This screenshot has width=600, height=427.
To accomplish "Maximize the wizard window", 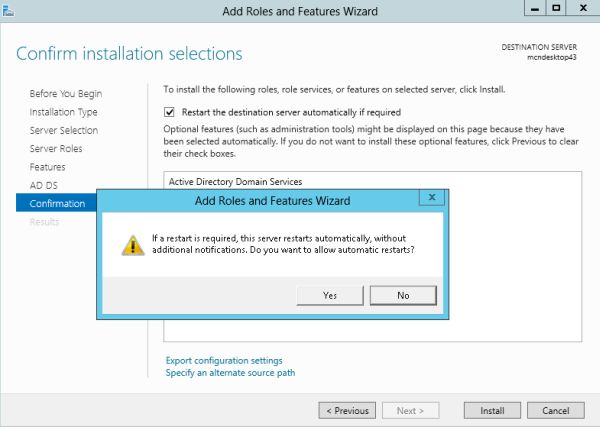I will pyautogui.click(x=555, y=9).
